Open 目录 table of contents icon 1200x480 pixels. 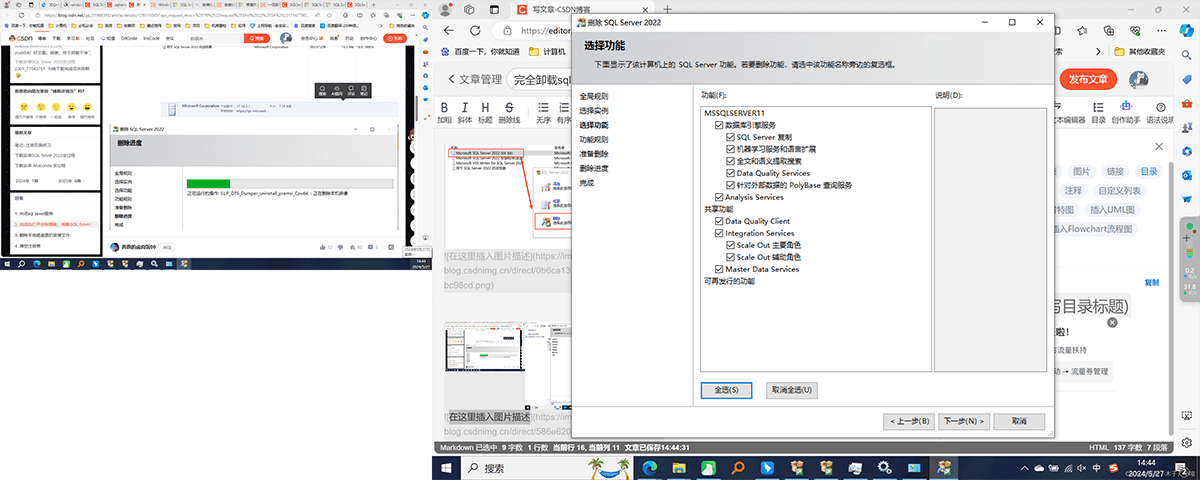coord(1099,112)
